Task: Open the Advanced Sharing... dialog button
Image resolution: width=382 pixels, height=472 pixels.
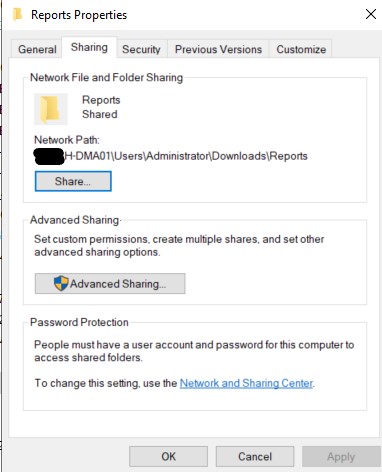Action: [x=110, y=284]
